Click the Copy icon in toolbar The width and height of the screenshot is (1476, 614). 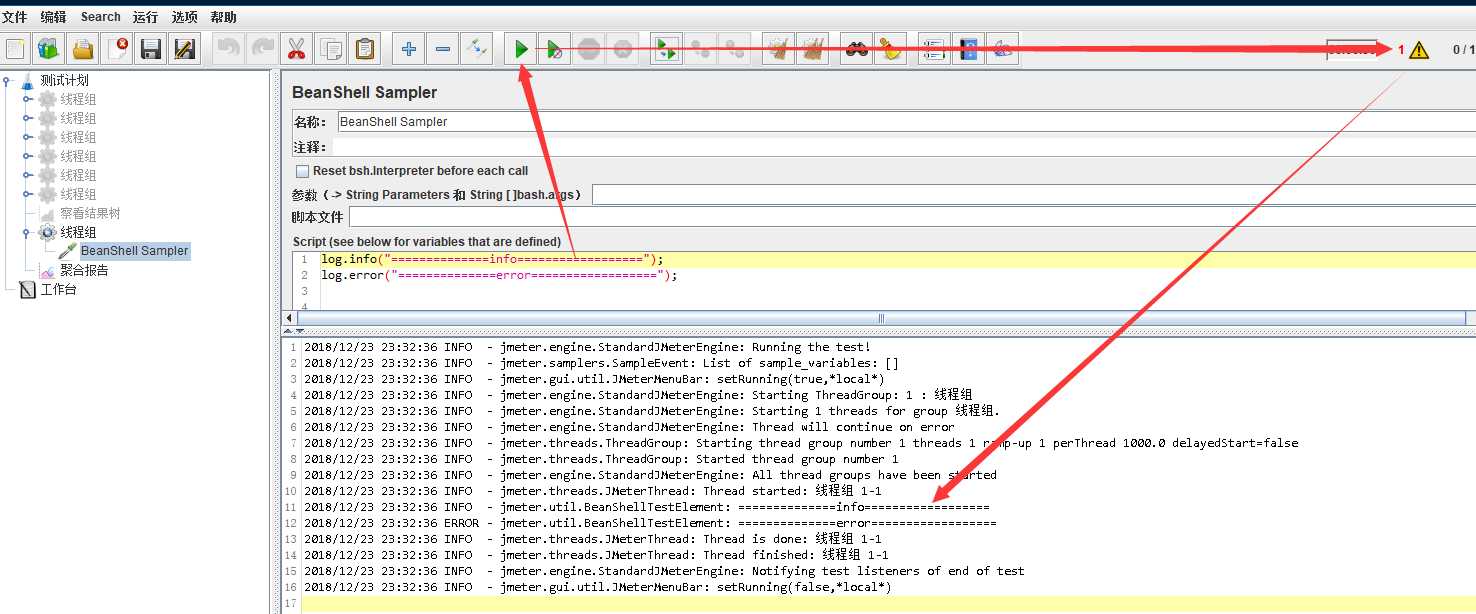point(331,49)
